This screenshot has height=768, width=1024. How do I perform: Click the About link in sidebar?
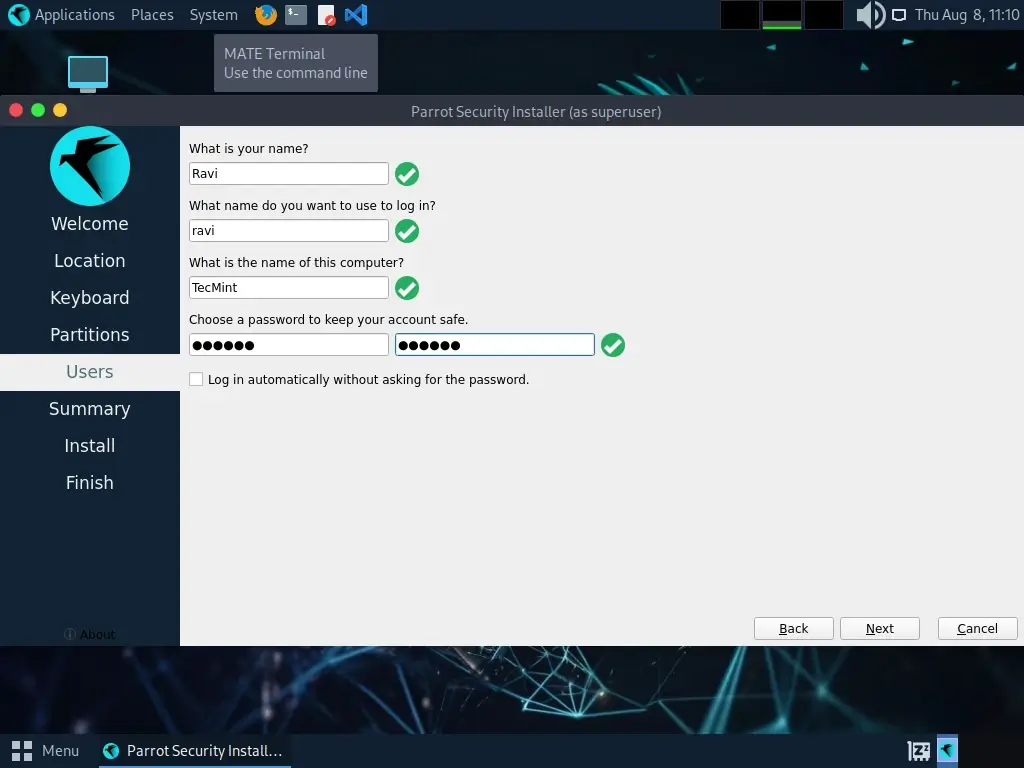coord(90,634)
